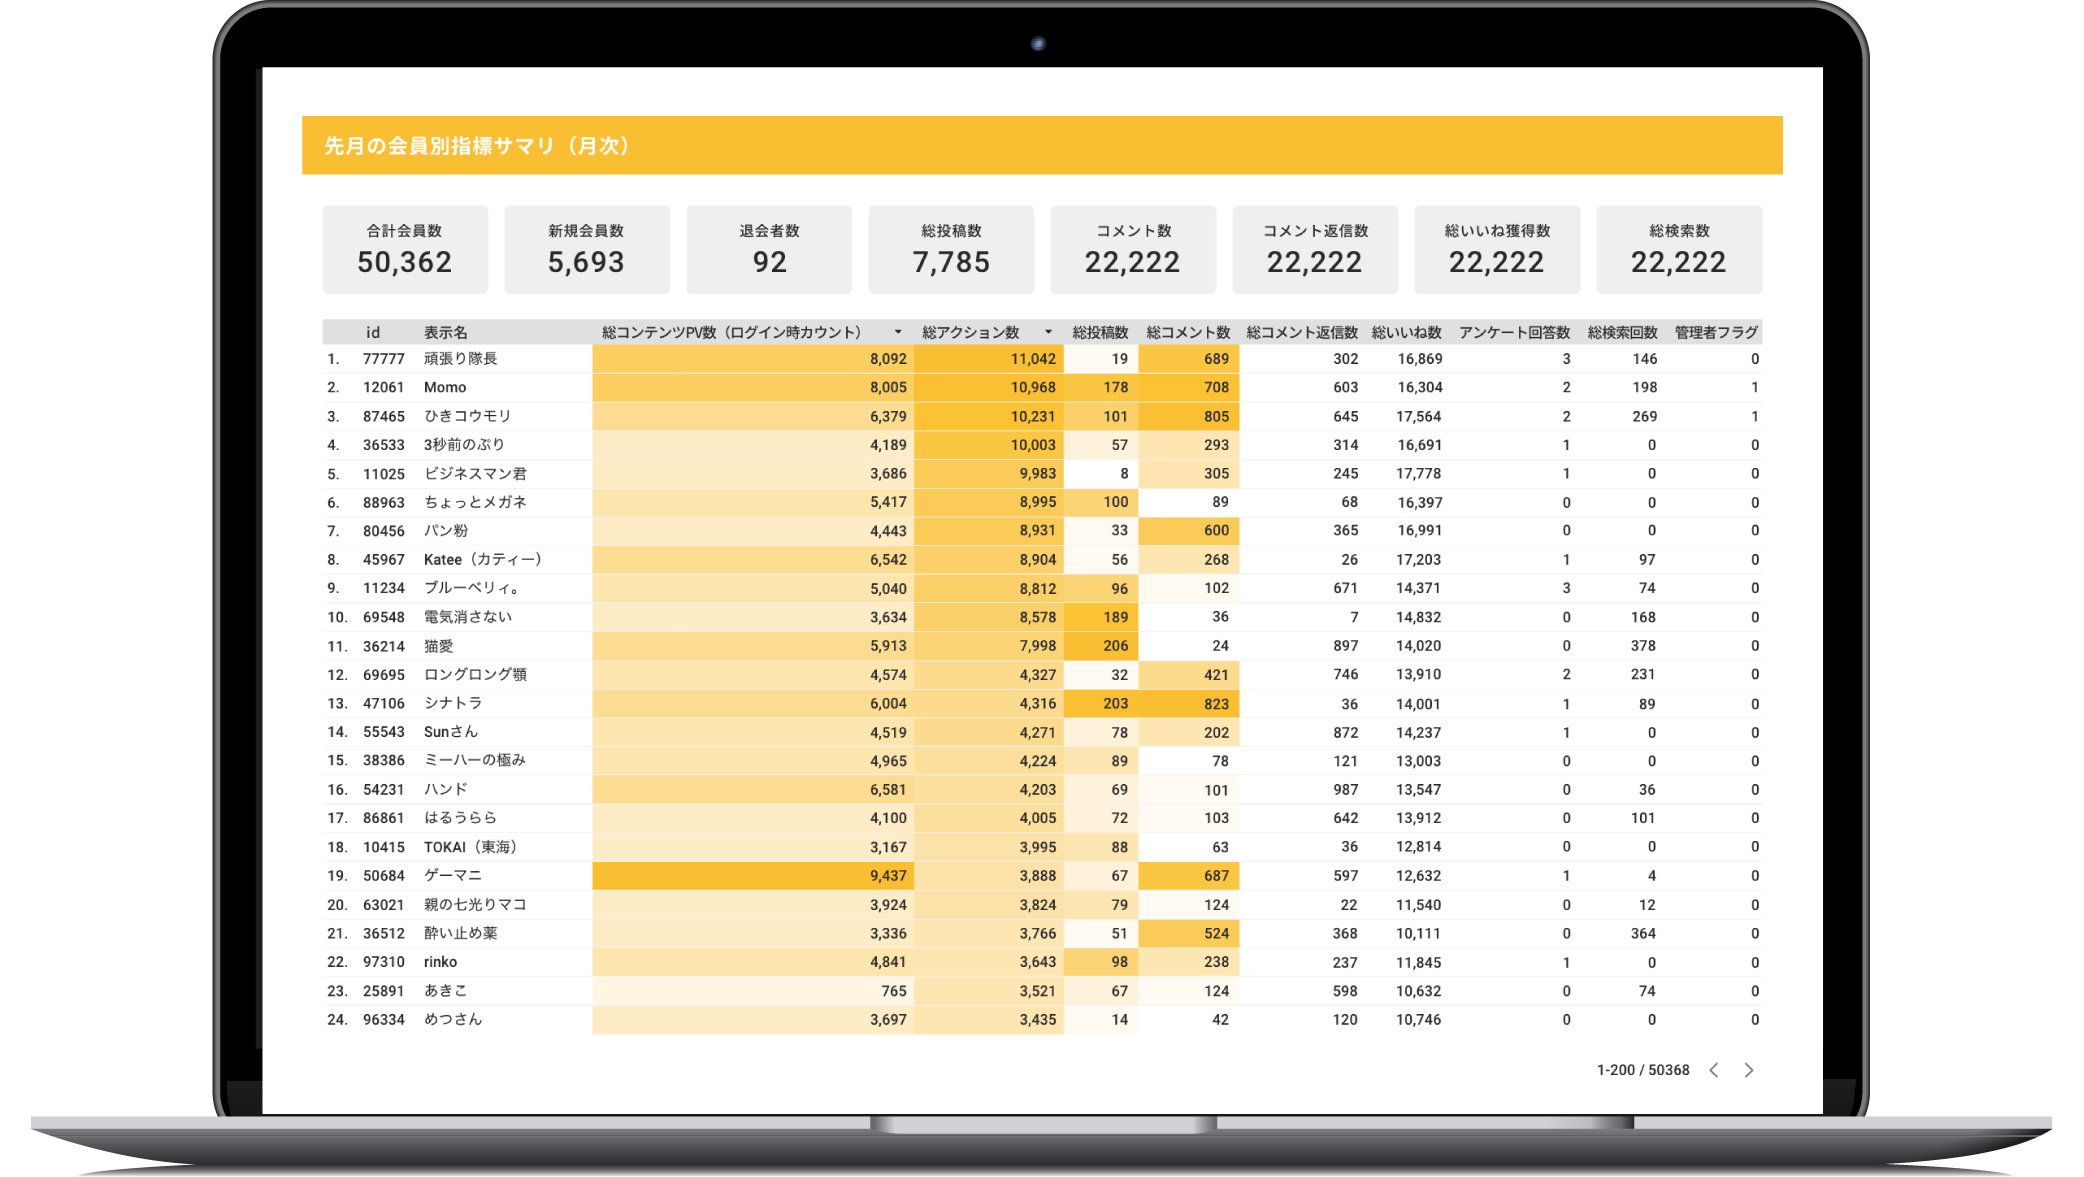This screenshot has height=1177, width=2084.
Task: Select the 新規会員数 scorecard
Action: point(587,250)
